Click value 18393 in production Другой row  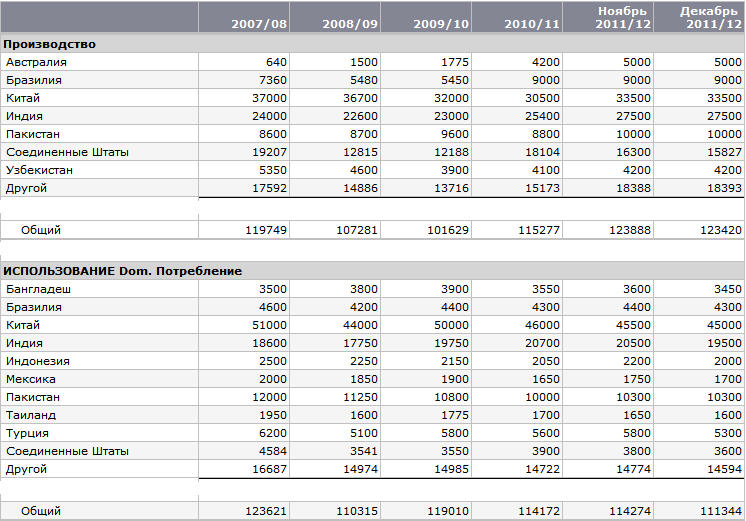tap(724, 188)
